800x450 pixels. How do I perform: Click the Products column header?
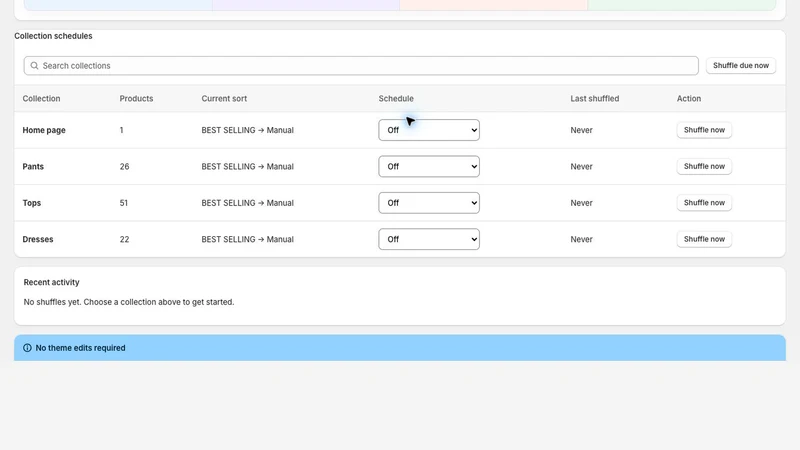[x=136, y=98]
